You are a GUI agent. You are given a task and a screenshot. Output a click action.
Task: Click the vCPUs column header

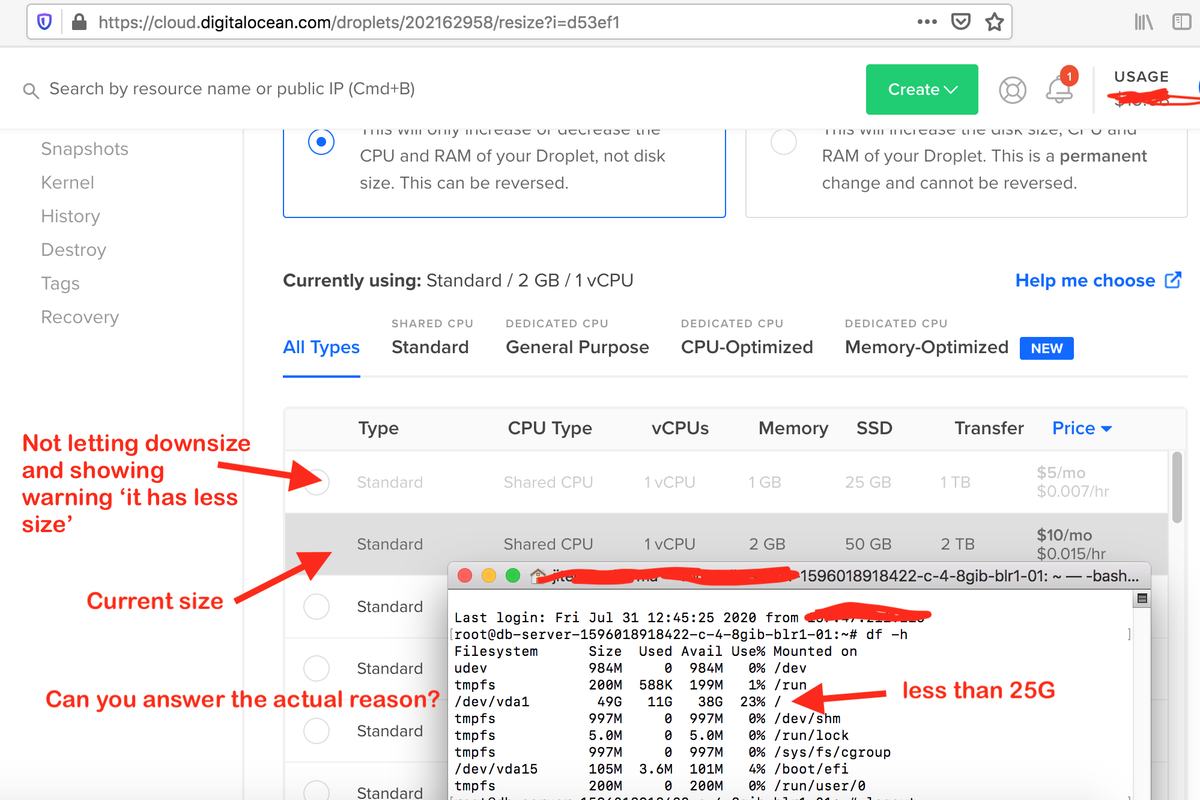[x=680, y=428]
